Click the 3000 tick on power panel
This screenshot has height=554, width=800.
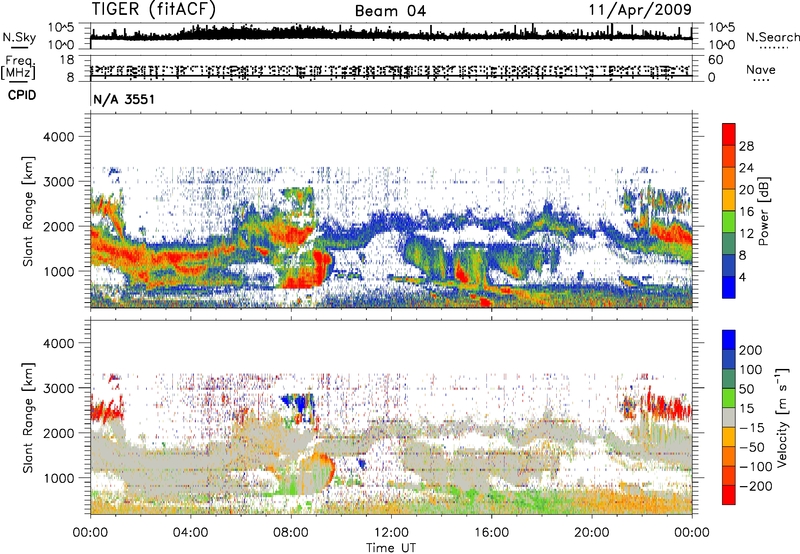[58, 182]
